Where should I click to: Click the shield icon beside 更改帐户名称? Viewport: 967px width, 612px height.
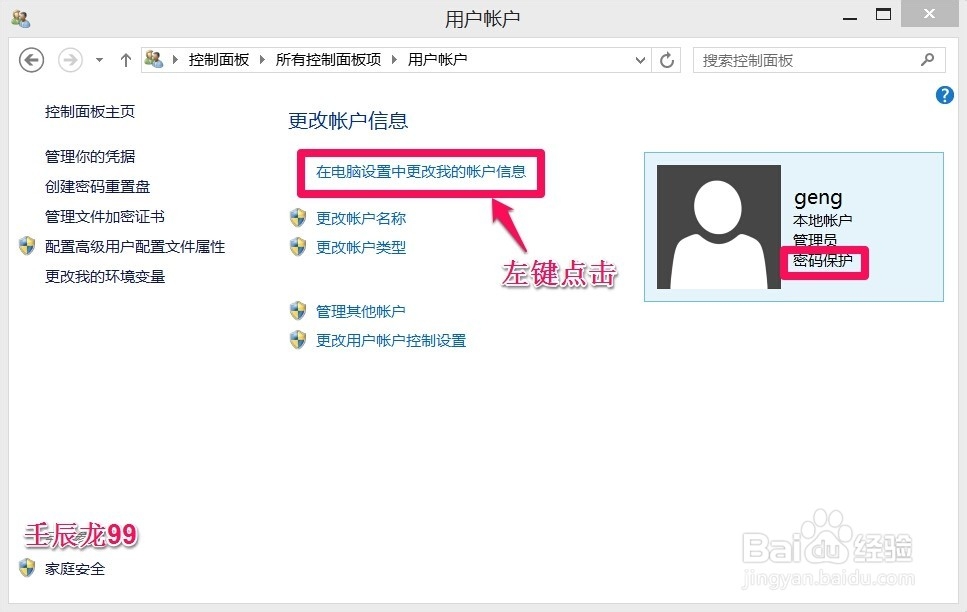pos(298,217)
